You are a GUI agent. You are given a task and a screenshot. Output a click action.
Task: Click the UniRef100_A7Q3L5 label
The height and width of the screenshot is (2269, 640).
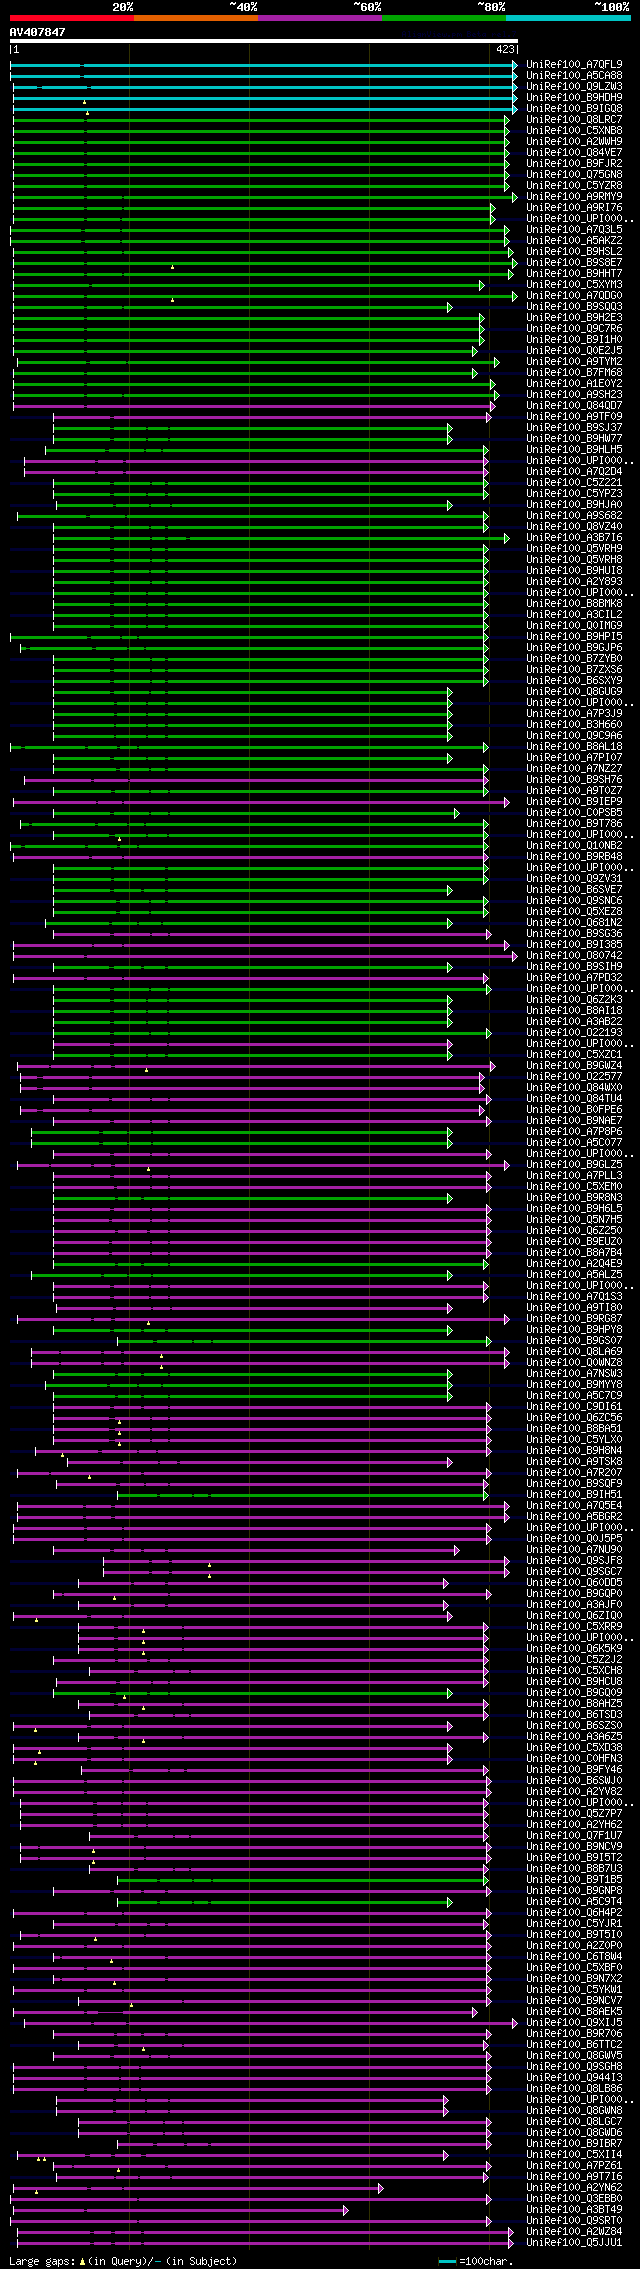point(574,229)
